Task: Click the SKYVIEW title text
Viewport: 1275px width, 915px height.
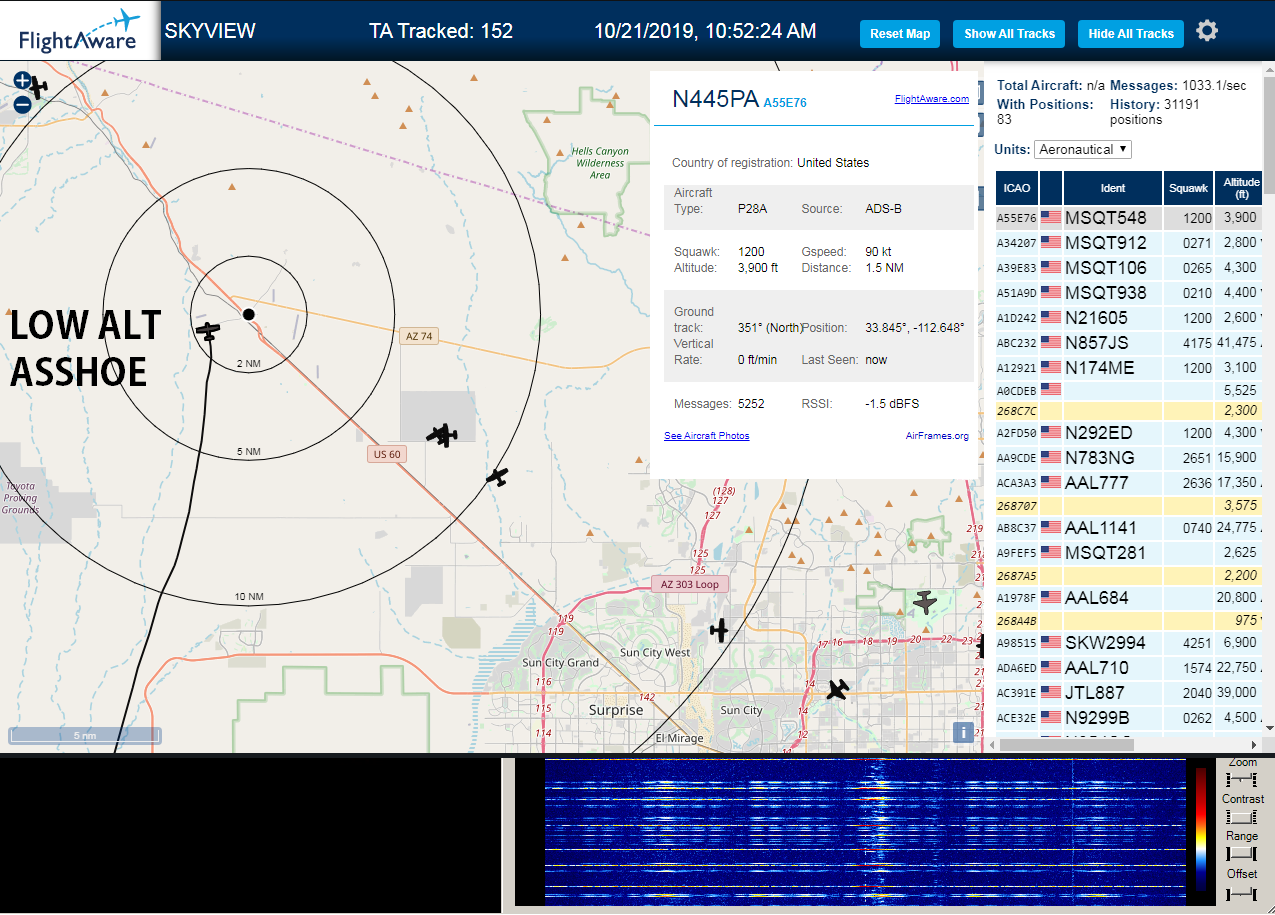Action: (210, 31)
